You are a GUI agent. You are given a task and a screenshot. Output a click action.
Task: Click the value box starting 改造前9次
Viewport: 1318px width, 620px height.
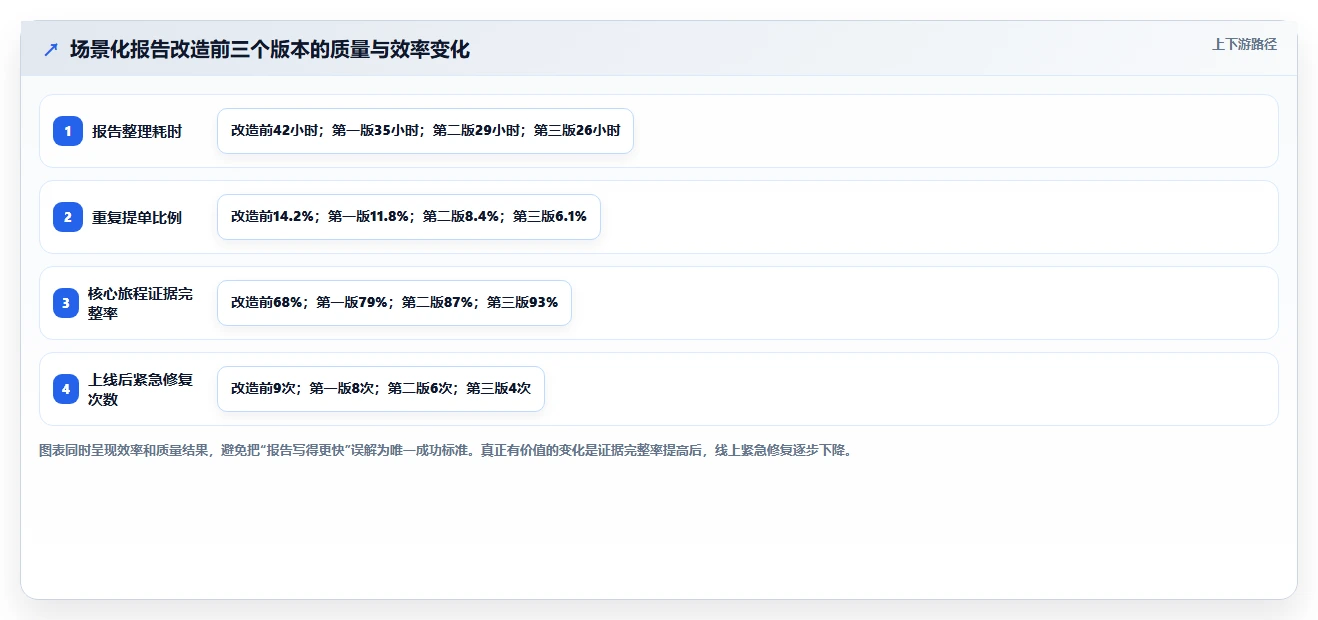click(381, 389)
